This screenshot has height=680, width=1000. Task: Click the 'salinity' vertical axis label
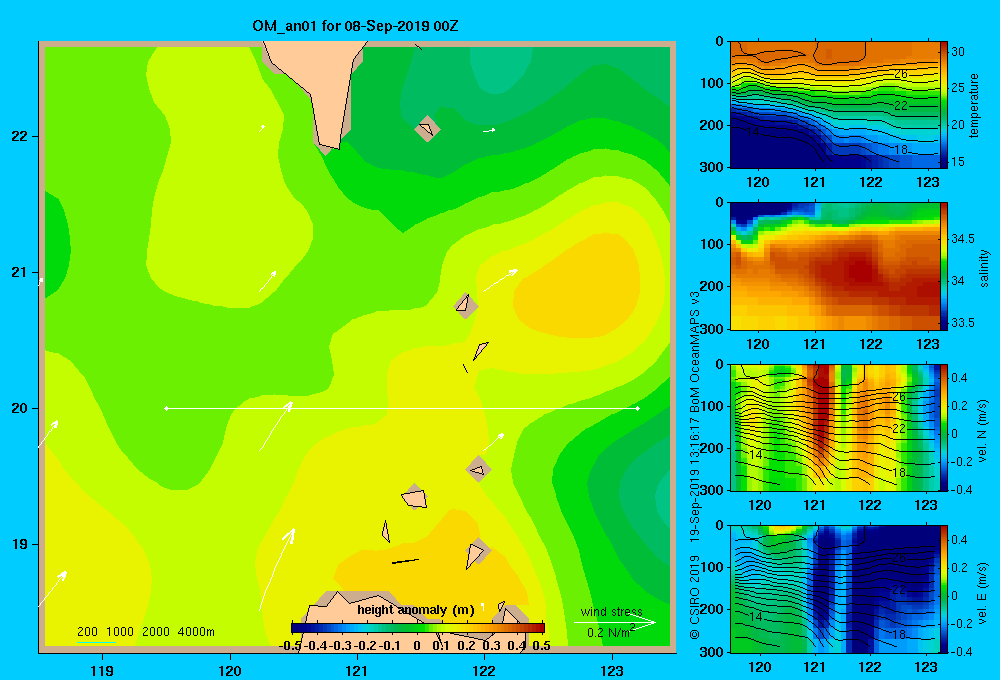click(x=984, y=268)
